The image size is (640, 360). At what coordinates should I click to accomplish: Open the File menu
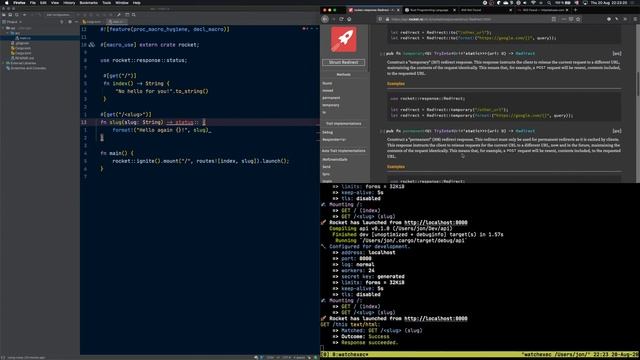33,3
